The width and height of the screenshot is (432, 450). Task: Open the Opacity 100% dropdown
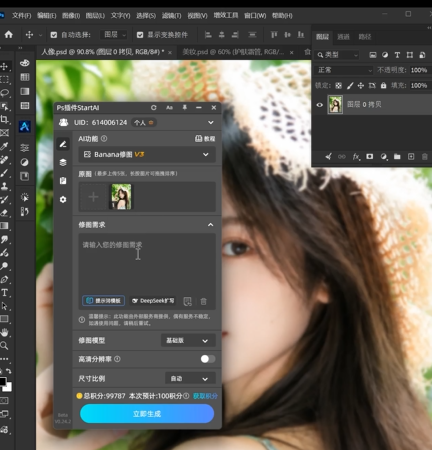click(419, 70)
